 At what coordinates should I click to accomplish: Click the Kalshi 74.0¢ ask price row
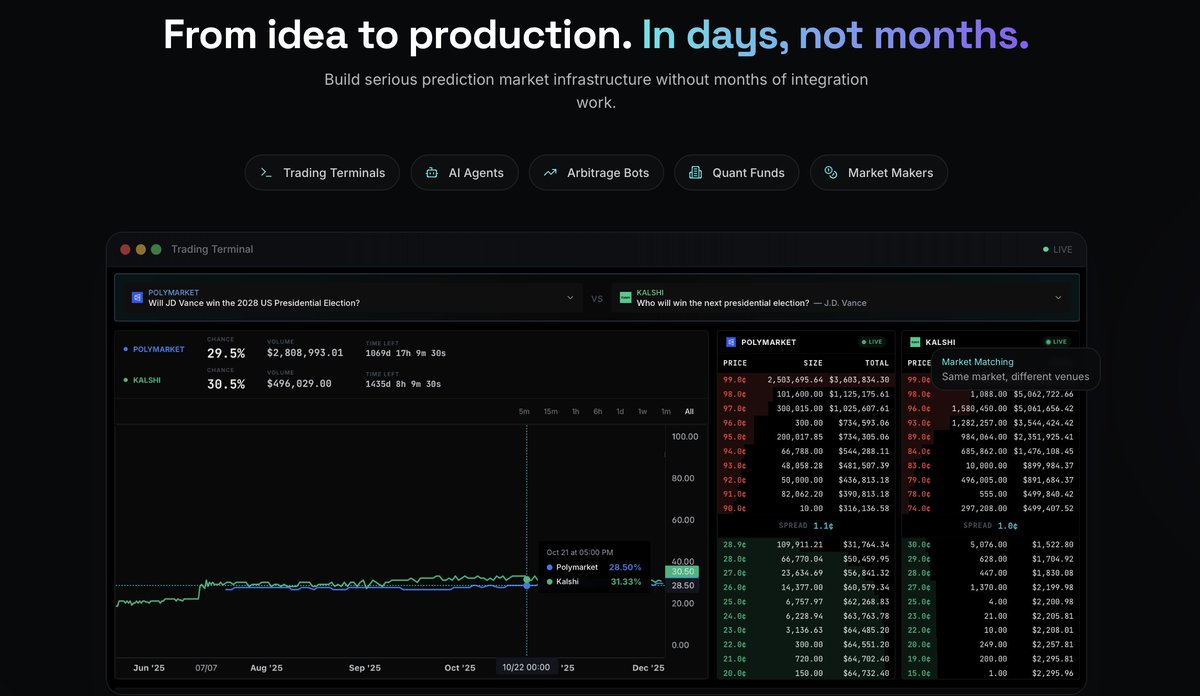pos(990,508)
